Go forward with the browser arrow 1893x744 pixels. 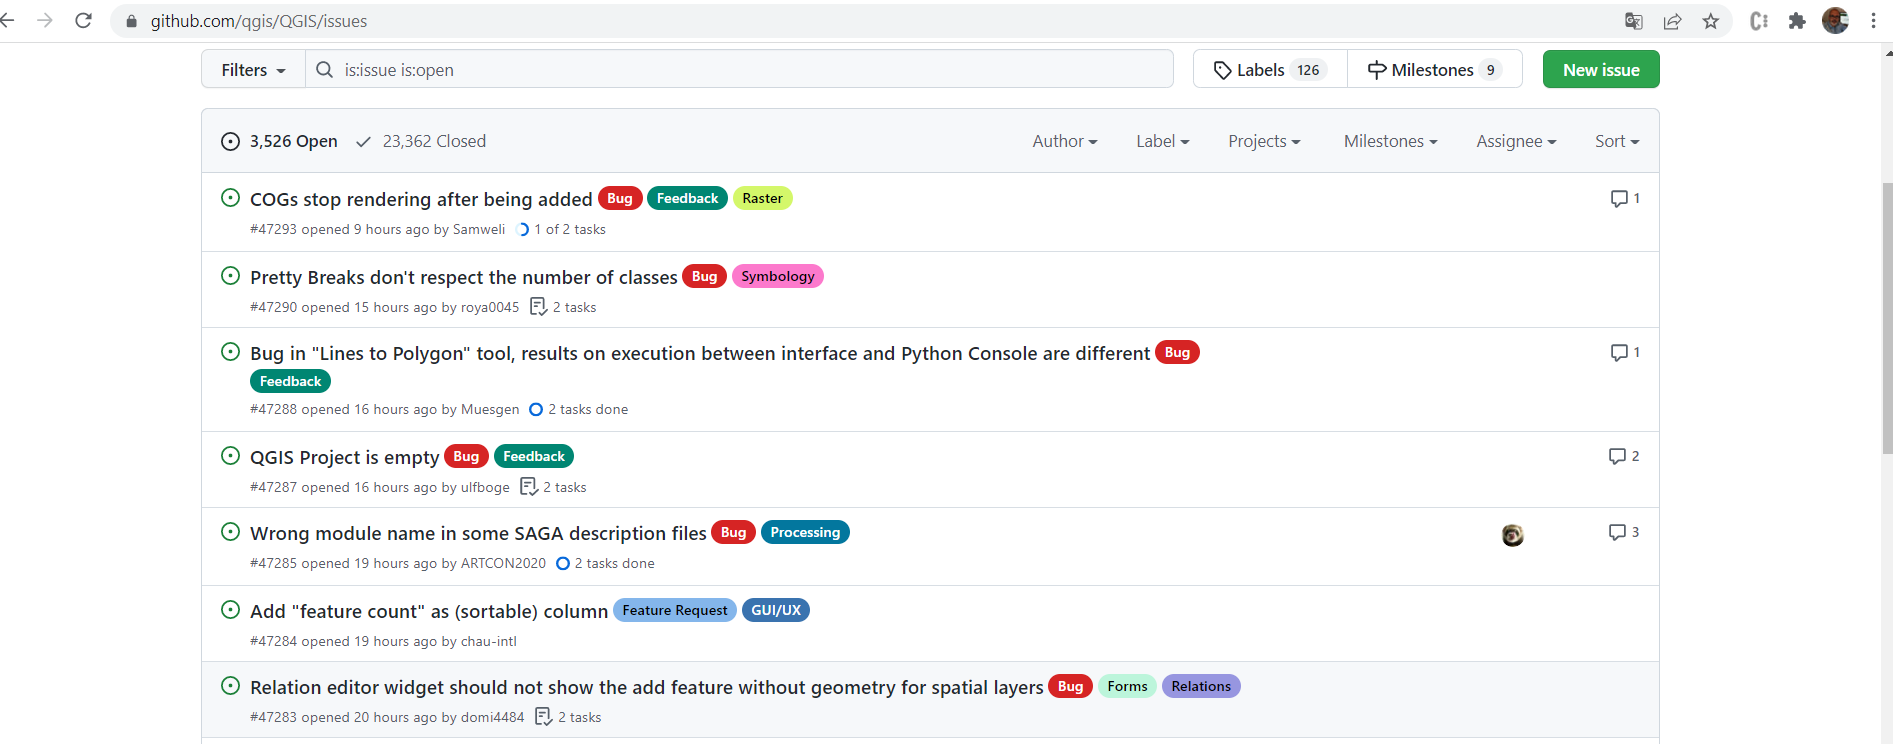pyautogui.click(x=45, y=21)
